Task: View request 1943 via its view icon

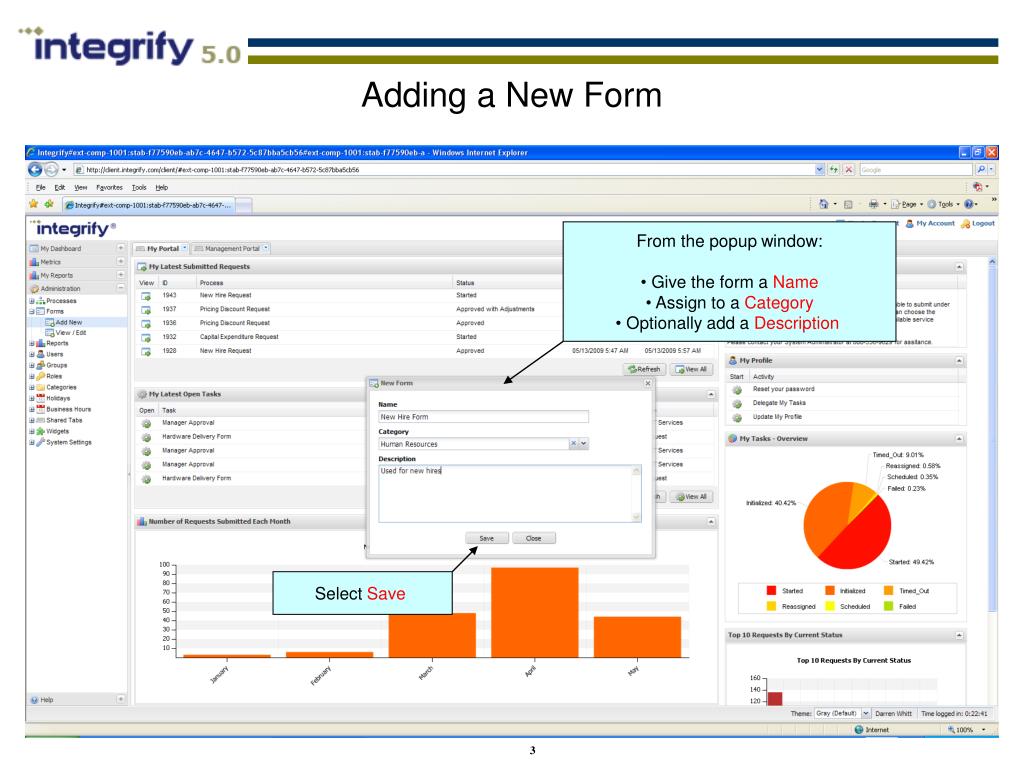Action: [x=146, y=296]
